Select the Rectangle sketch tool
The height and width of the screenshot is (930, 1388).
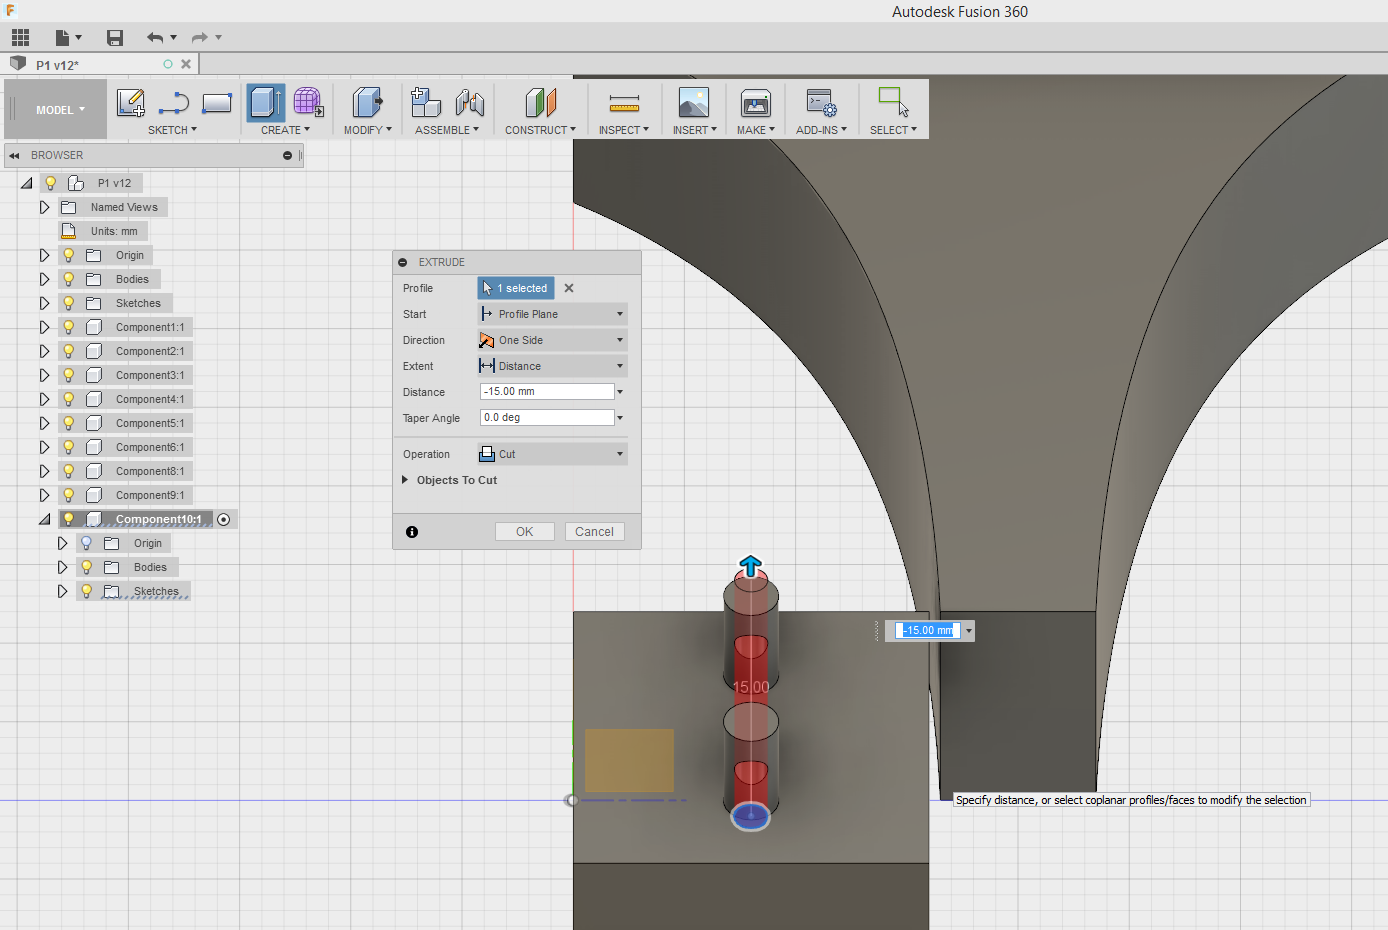coord(217,102)
